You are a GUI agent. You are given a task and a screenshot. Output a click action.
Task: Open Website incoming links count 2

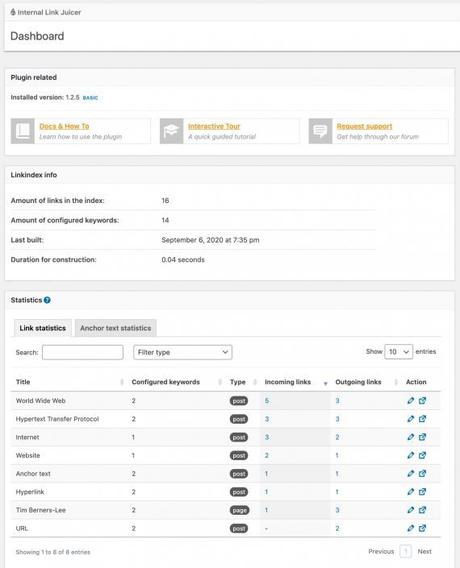pos(267,455)
